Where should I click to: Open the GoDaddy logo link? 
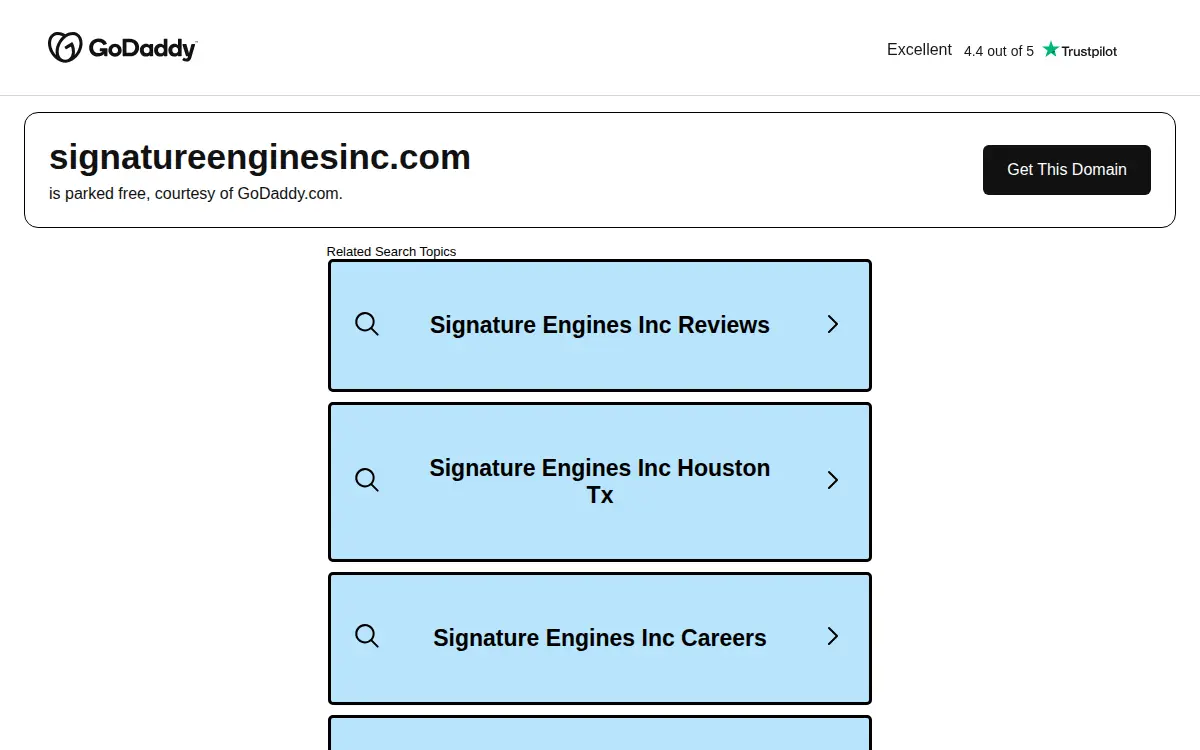(122, 47)
